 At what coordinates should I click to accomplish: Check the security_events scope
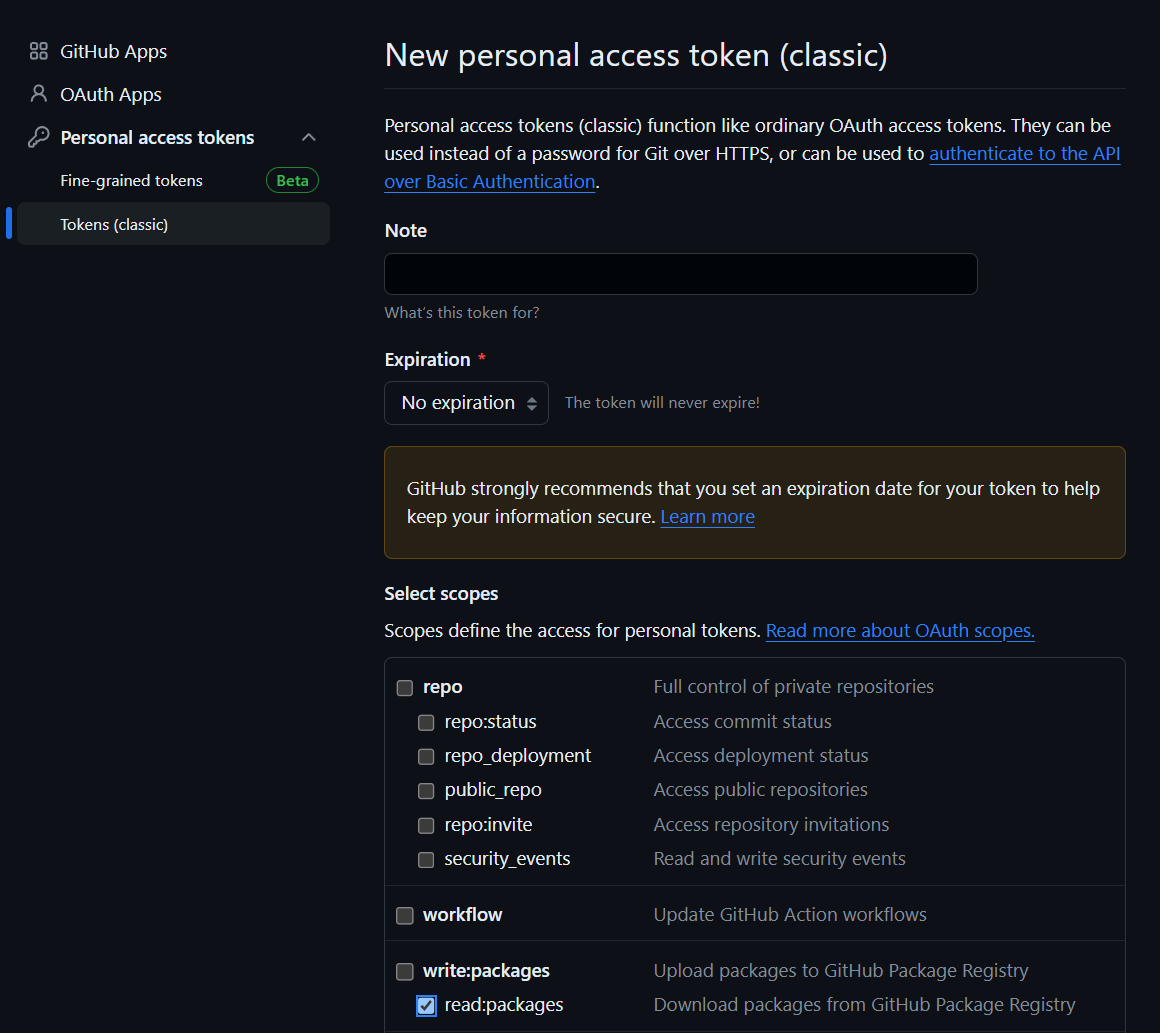click(426, 859)
